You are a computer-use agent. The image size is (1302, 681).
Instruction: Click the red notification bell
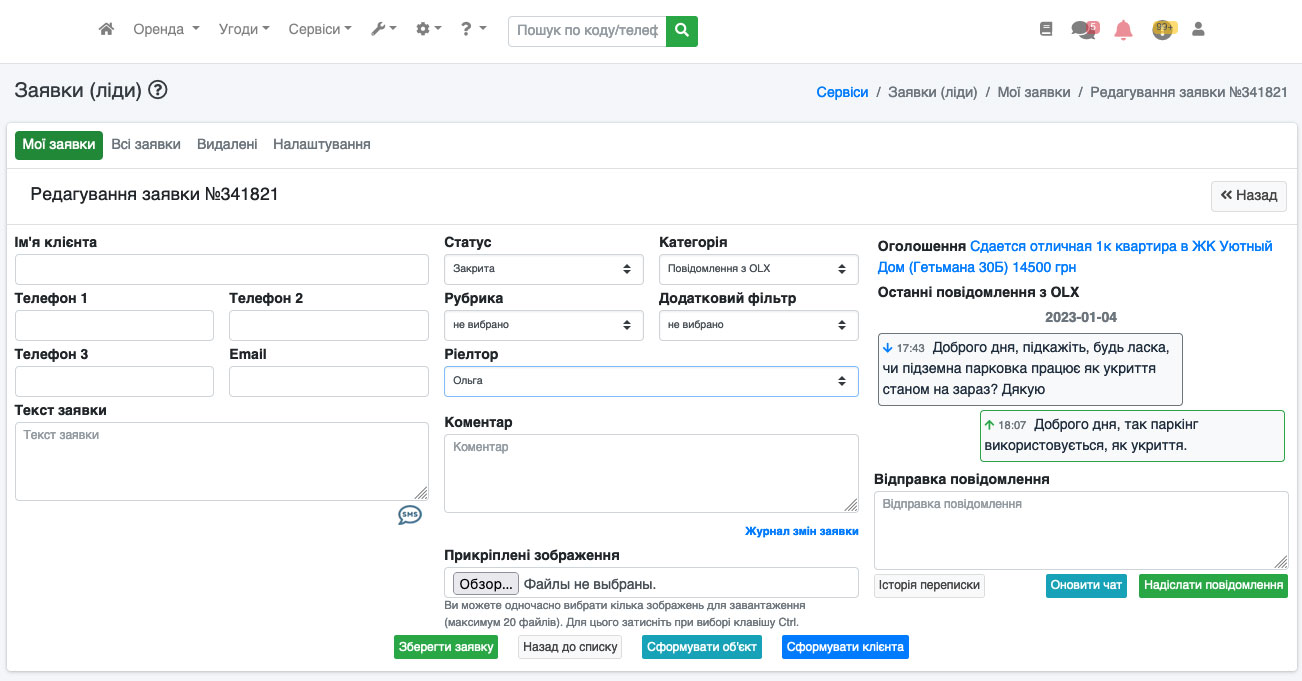pos(1123,30)
